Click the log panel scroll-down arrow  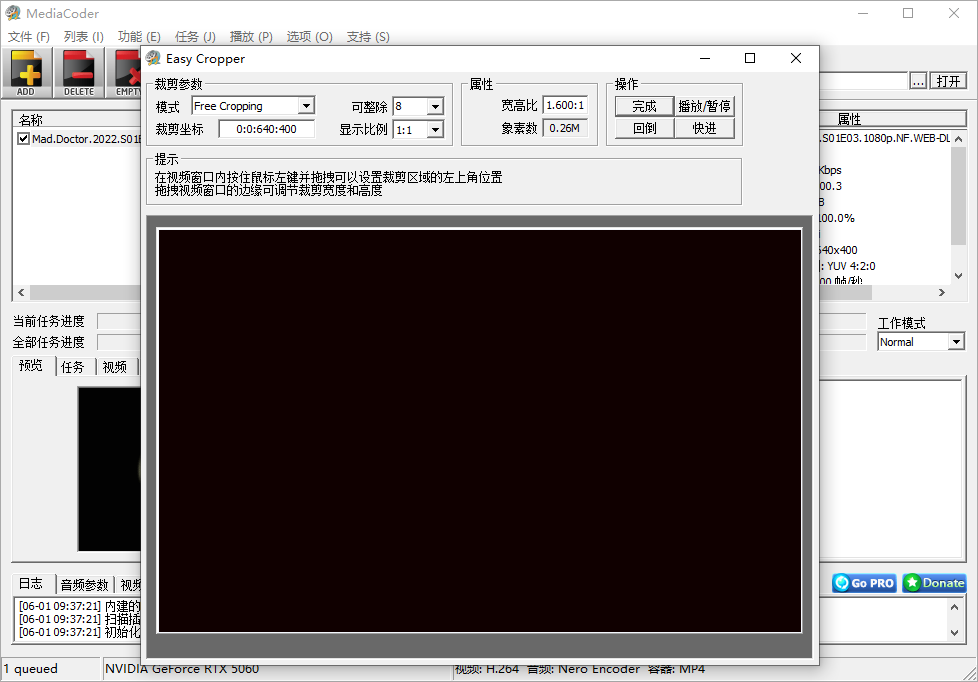(954, 633)
